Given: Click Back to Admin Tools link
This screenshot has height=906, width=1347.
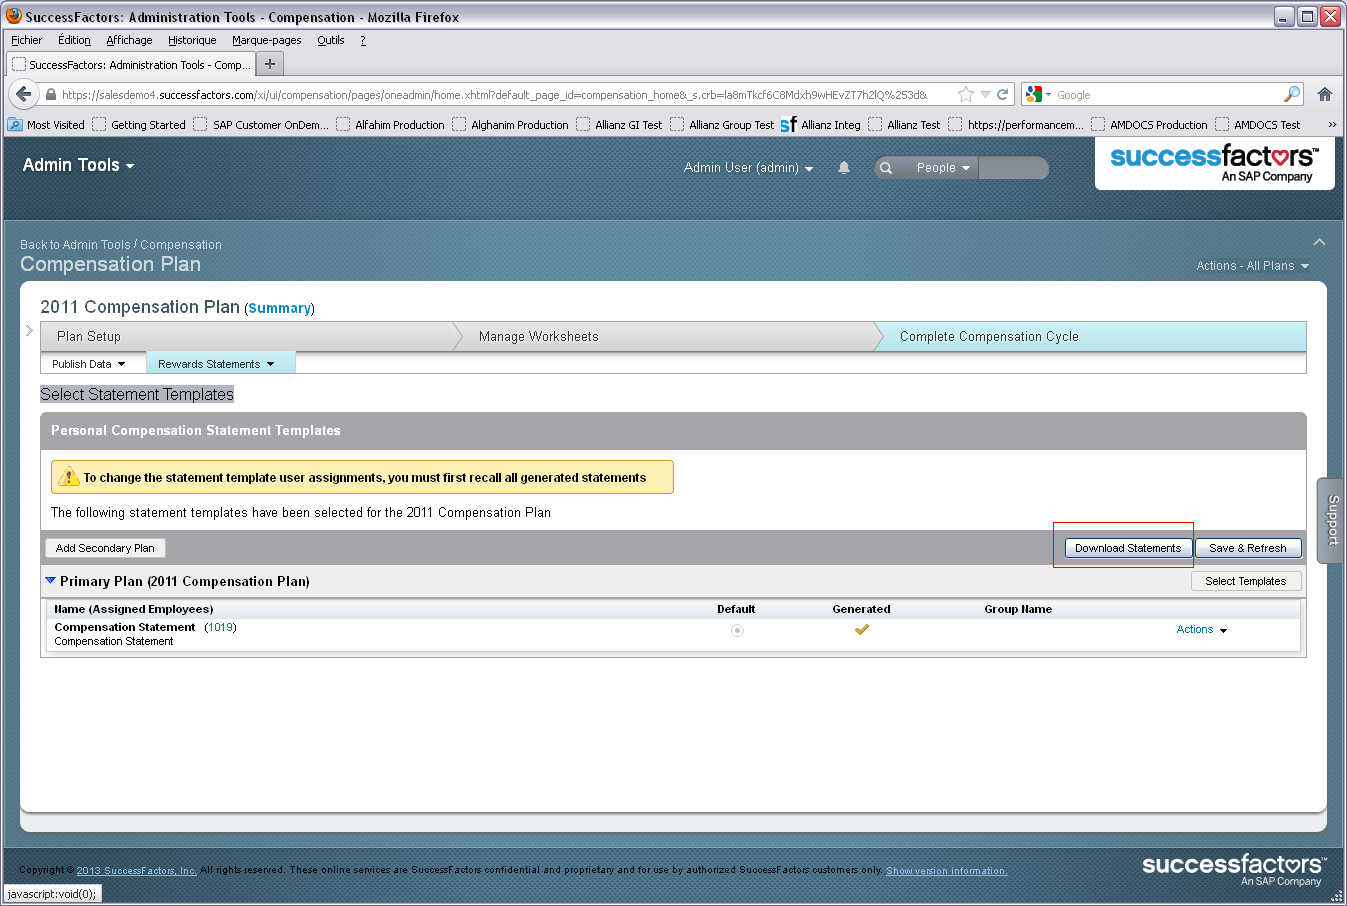Looking at the screenshot, I should coord(75,245).
